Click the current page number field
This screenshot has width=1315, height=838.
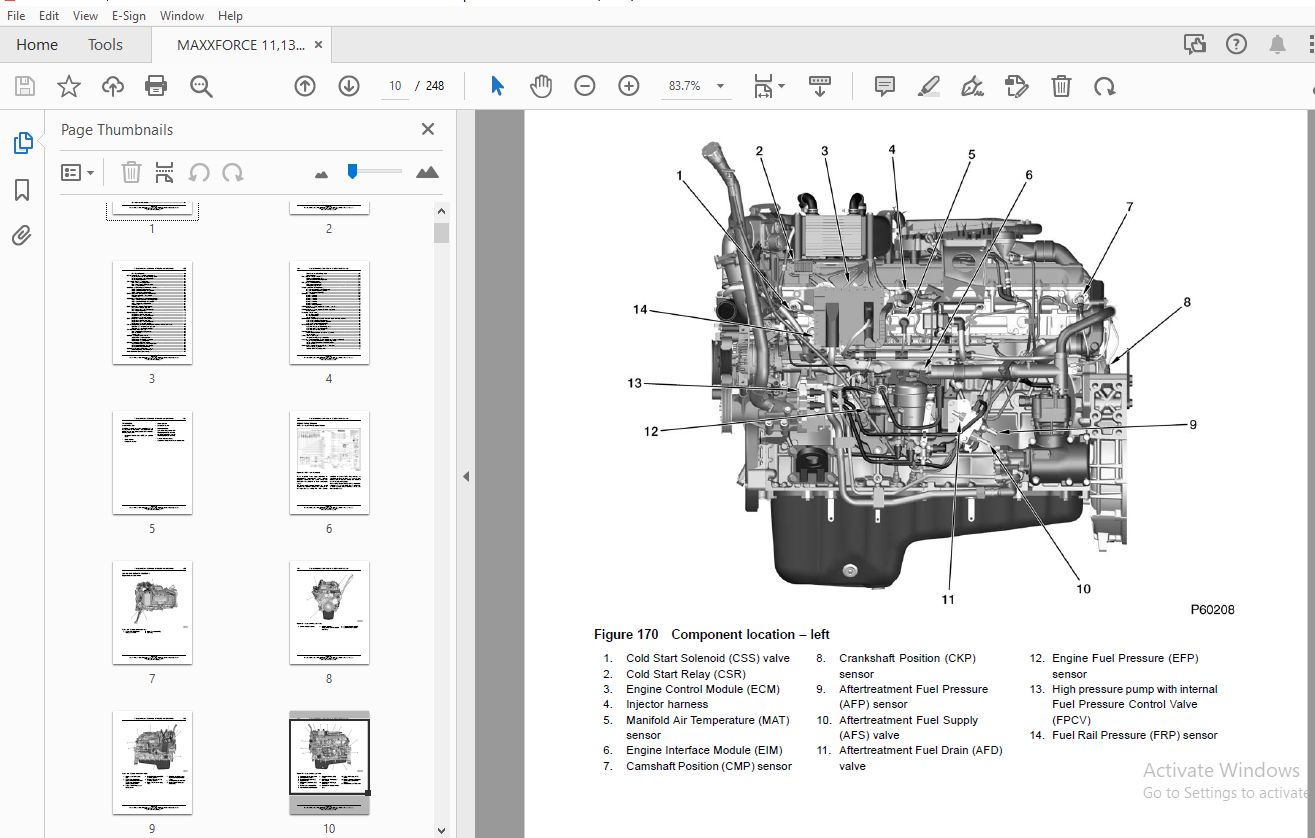(x=395, y=86)
